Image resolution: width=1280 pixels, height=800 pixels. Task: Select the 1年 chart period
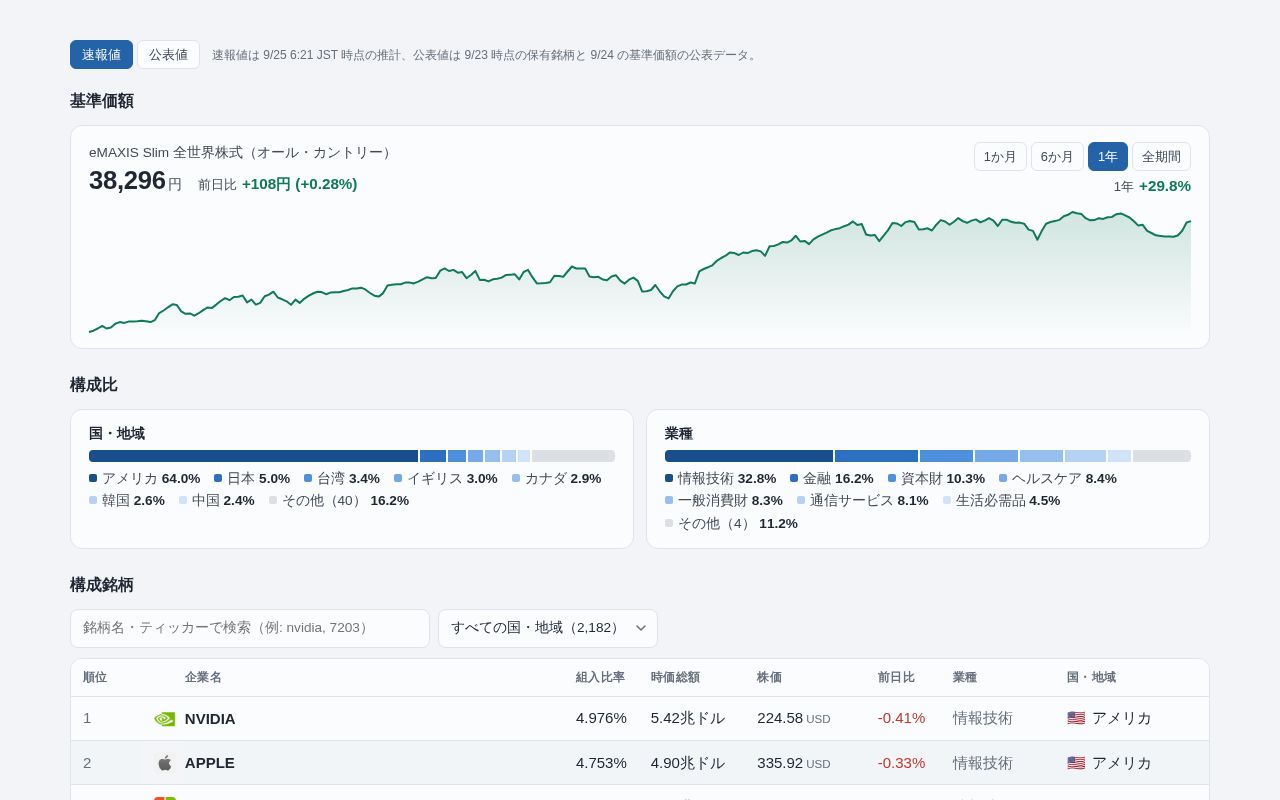pyautogui.click(x=1108, y=157)
